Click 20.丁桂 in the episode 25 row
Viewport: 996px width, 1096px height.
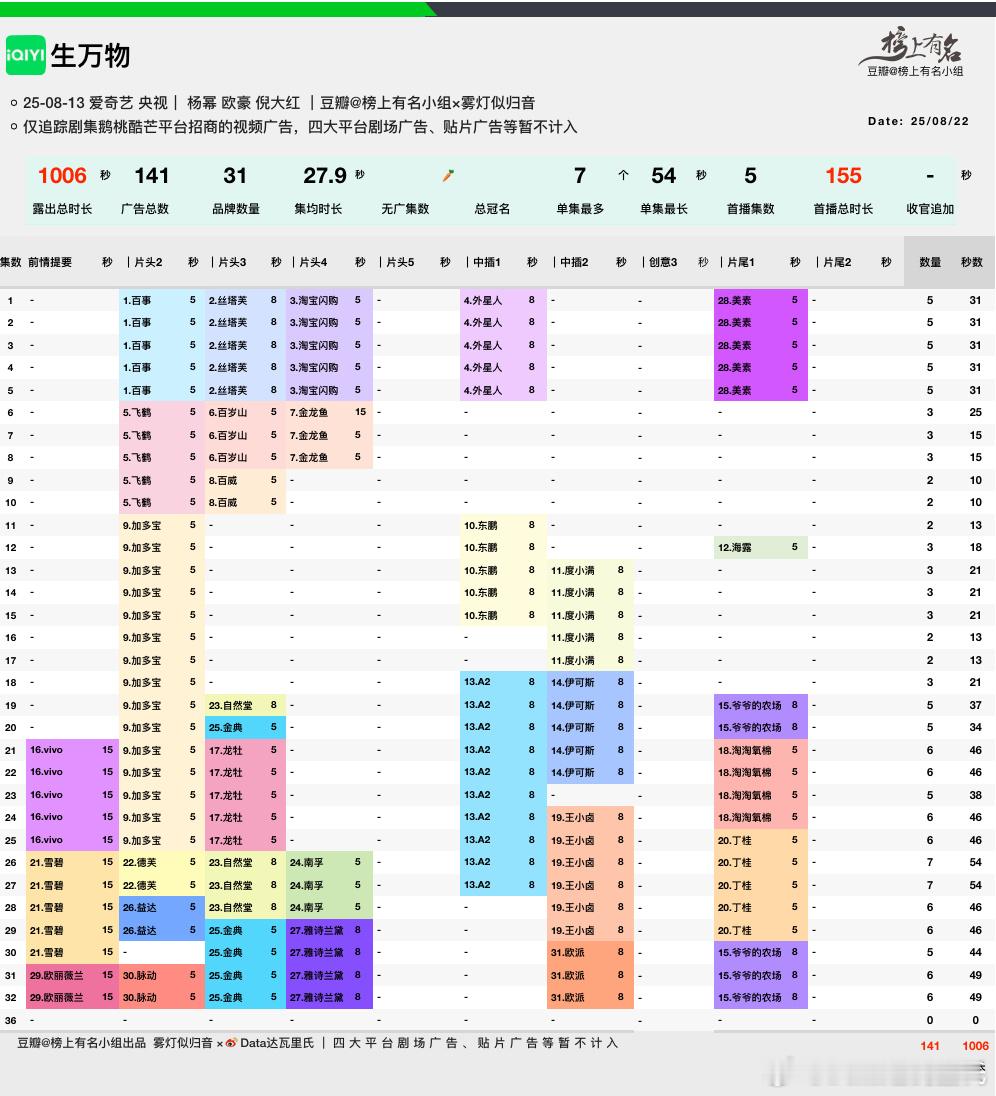pos(734,840)
